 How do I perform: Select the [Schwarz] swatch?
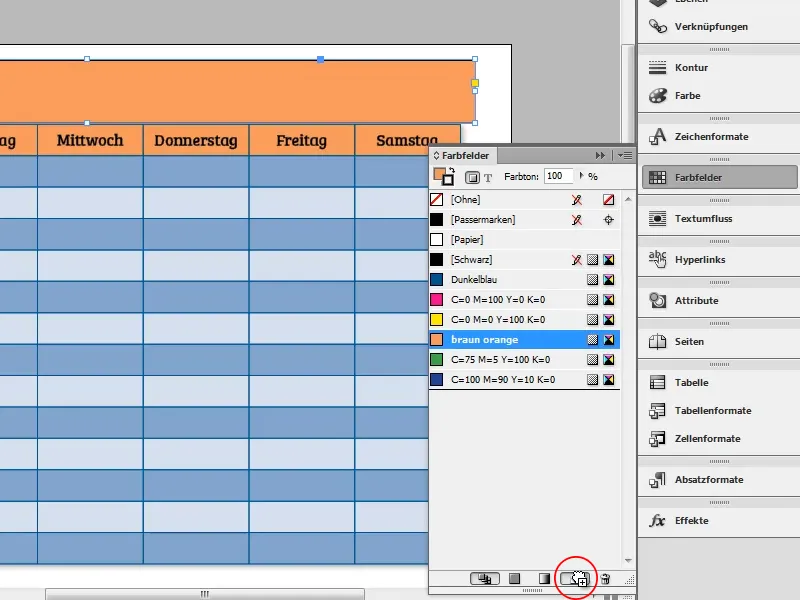pyautogui.click(x=524, y=260)
